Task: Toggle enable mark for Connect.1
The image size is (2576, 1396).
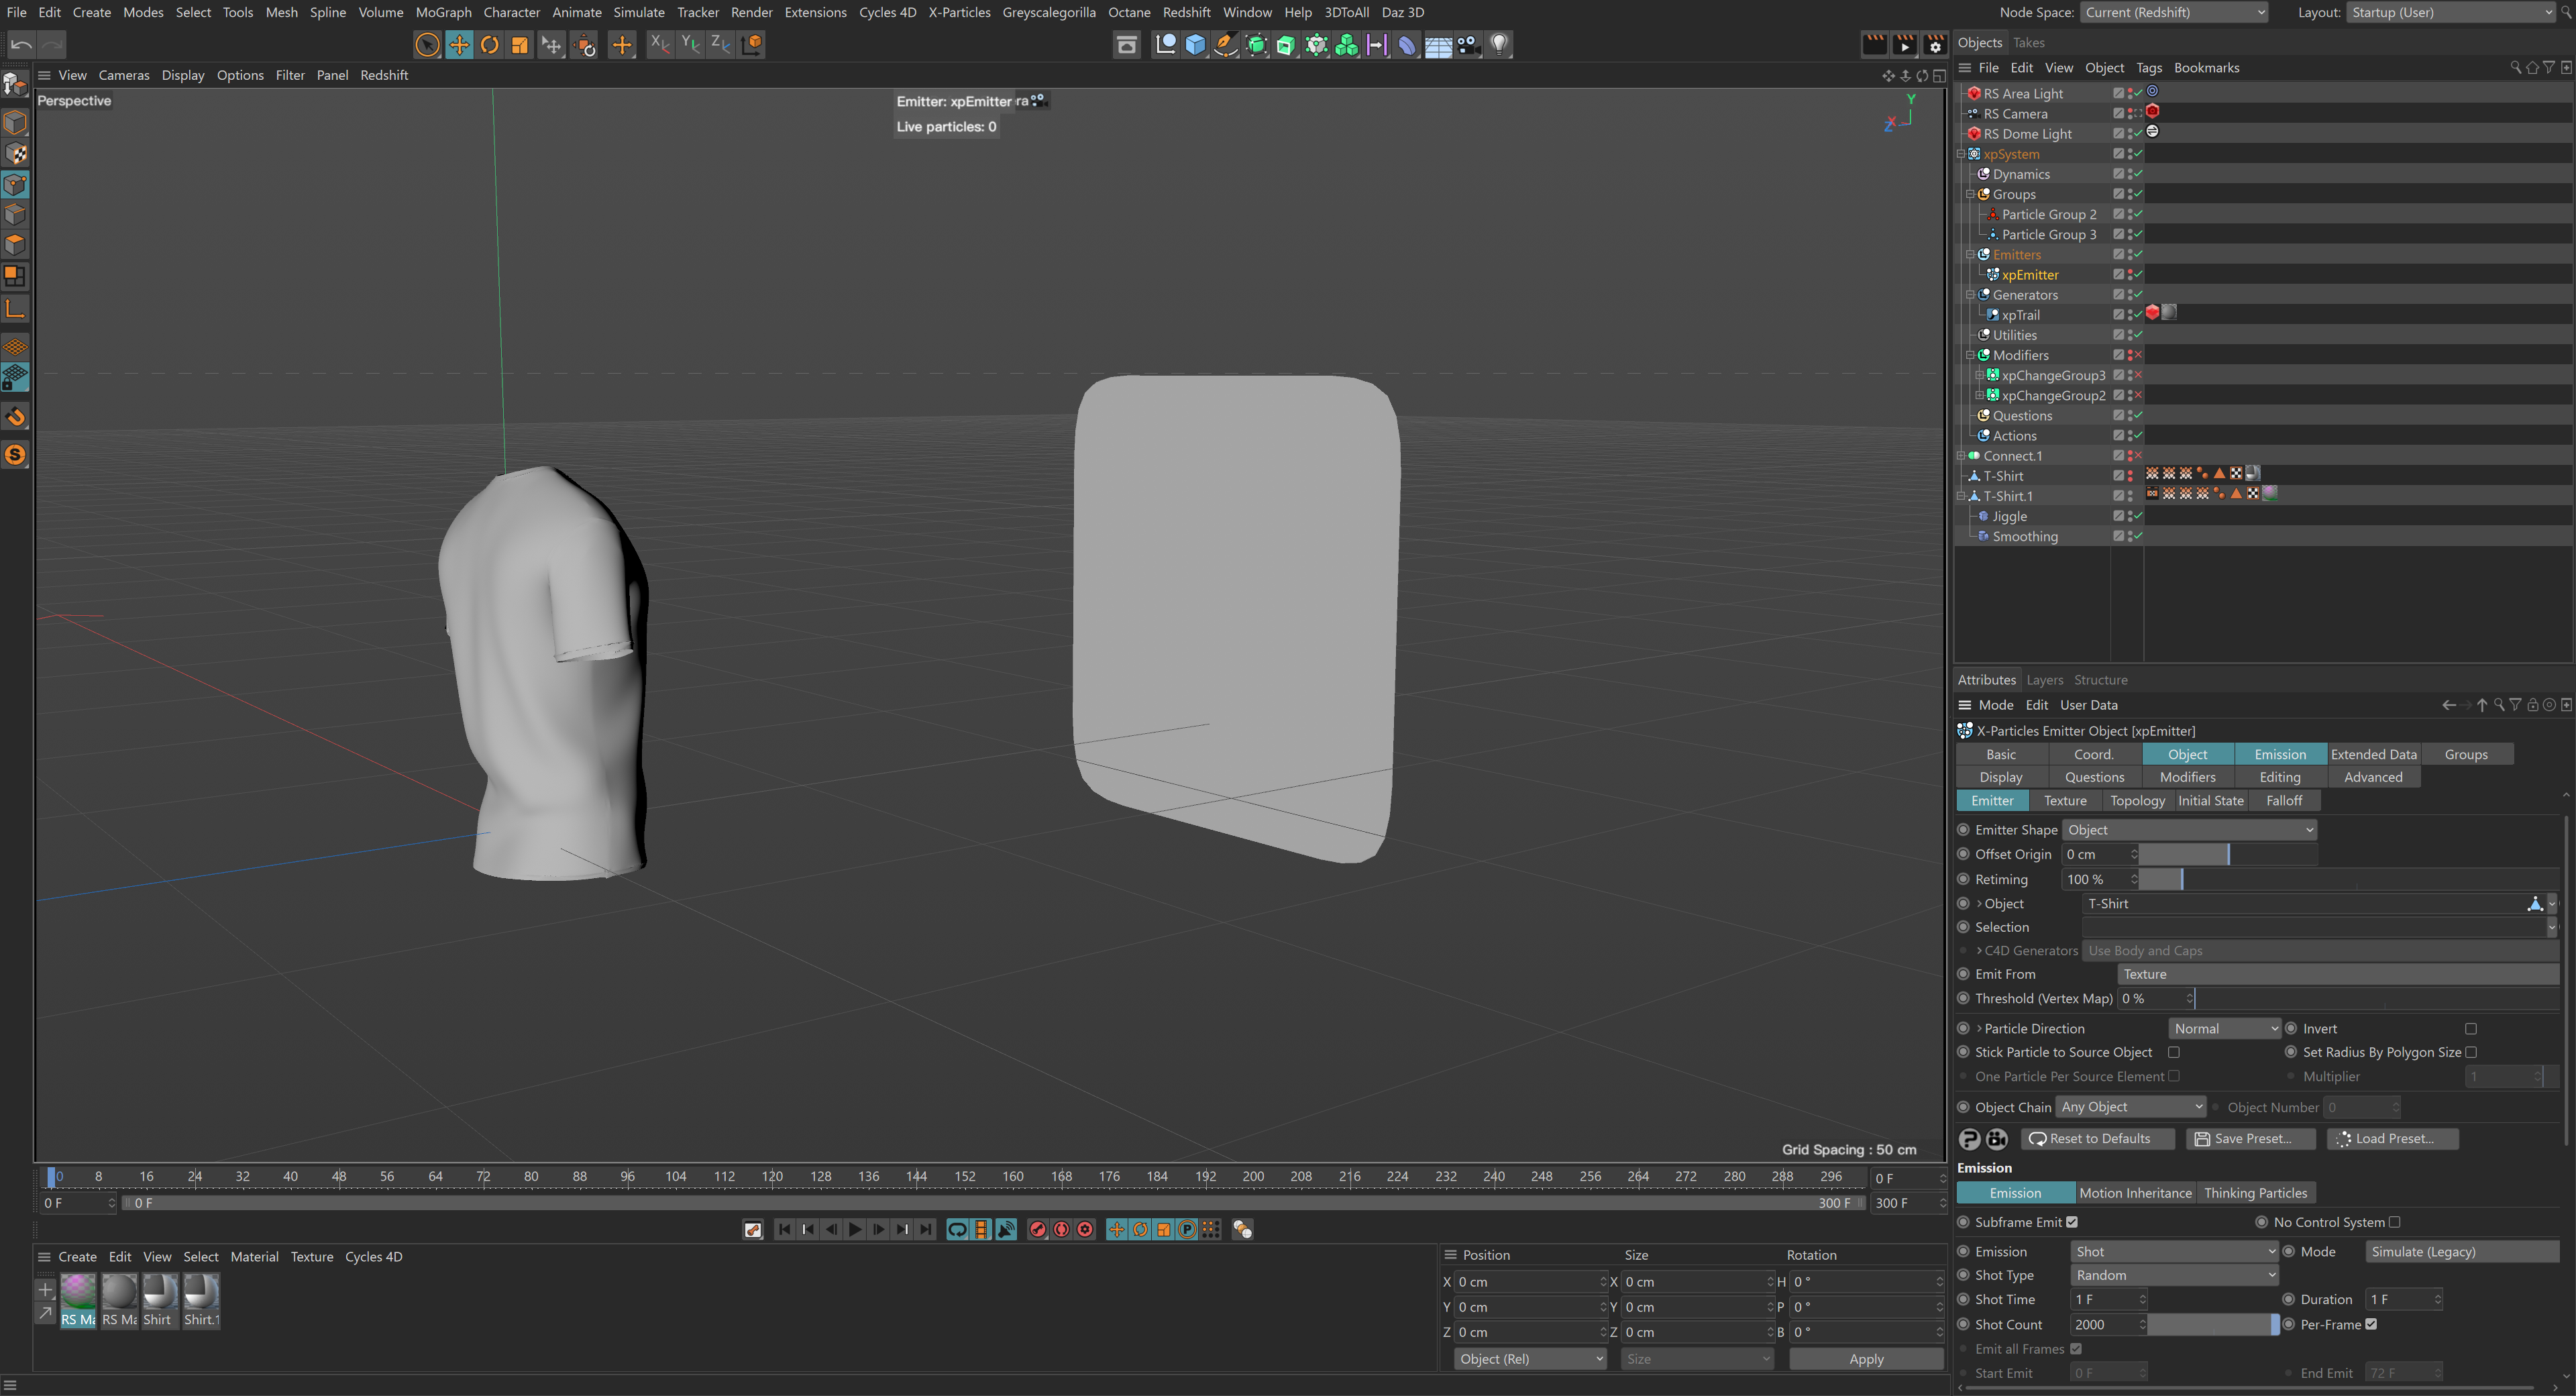Action: (2138, 456)
